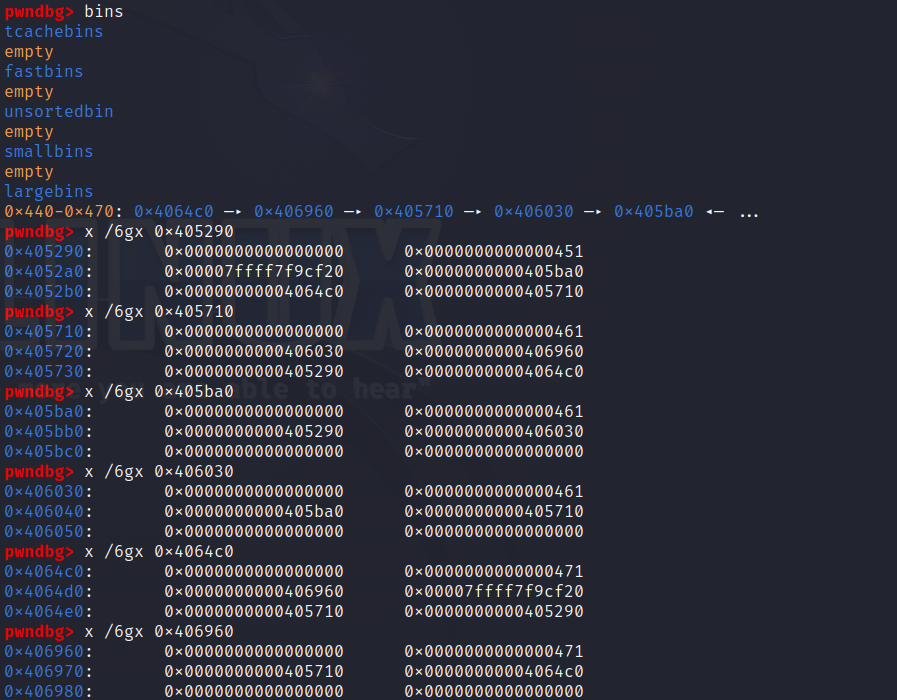This screenshot has width=897, height=700.
Task: Click the unsortedbin heading
Action: (58, 111)
